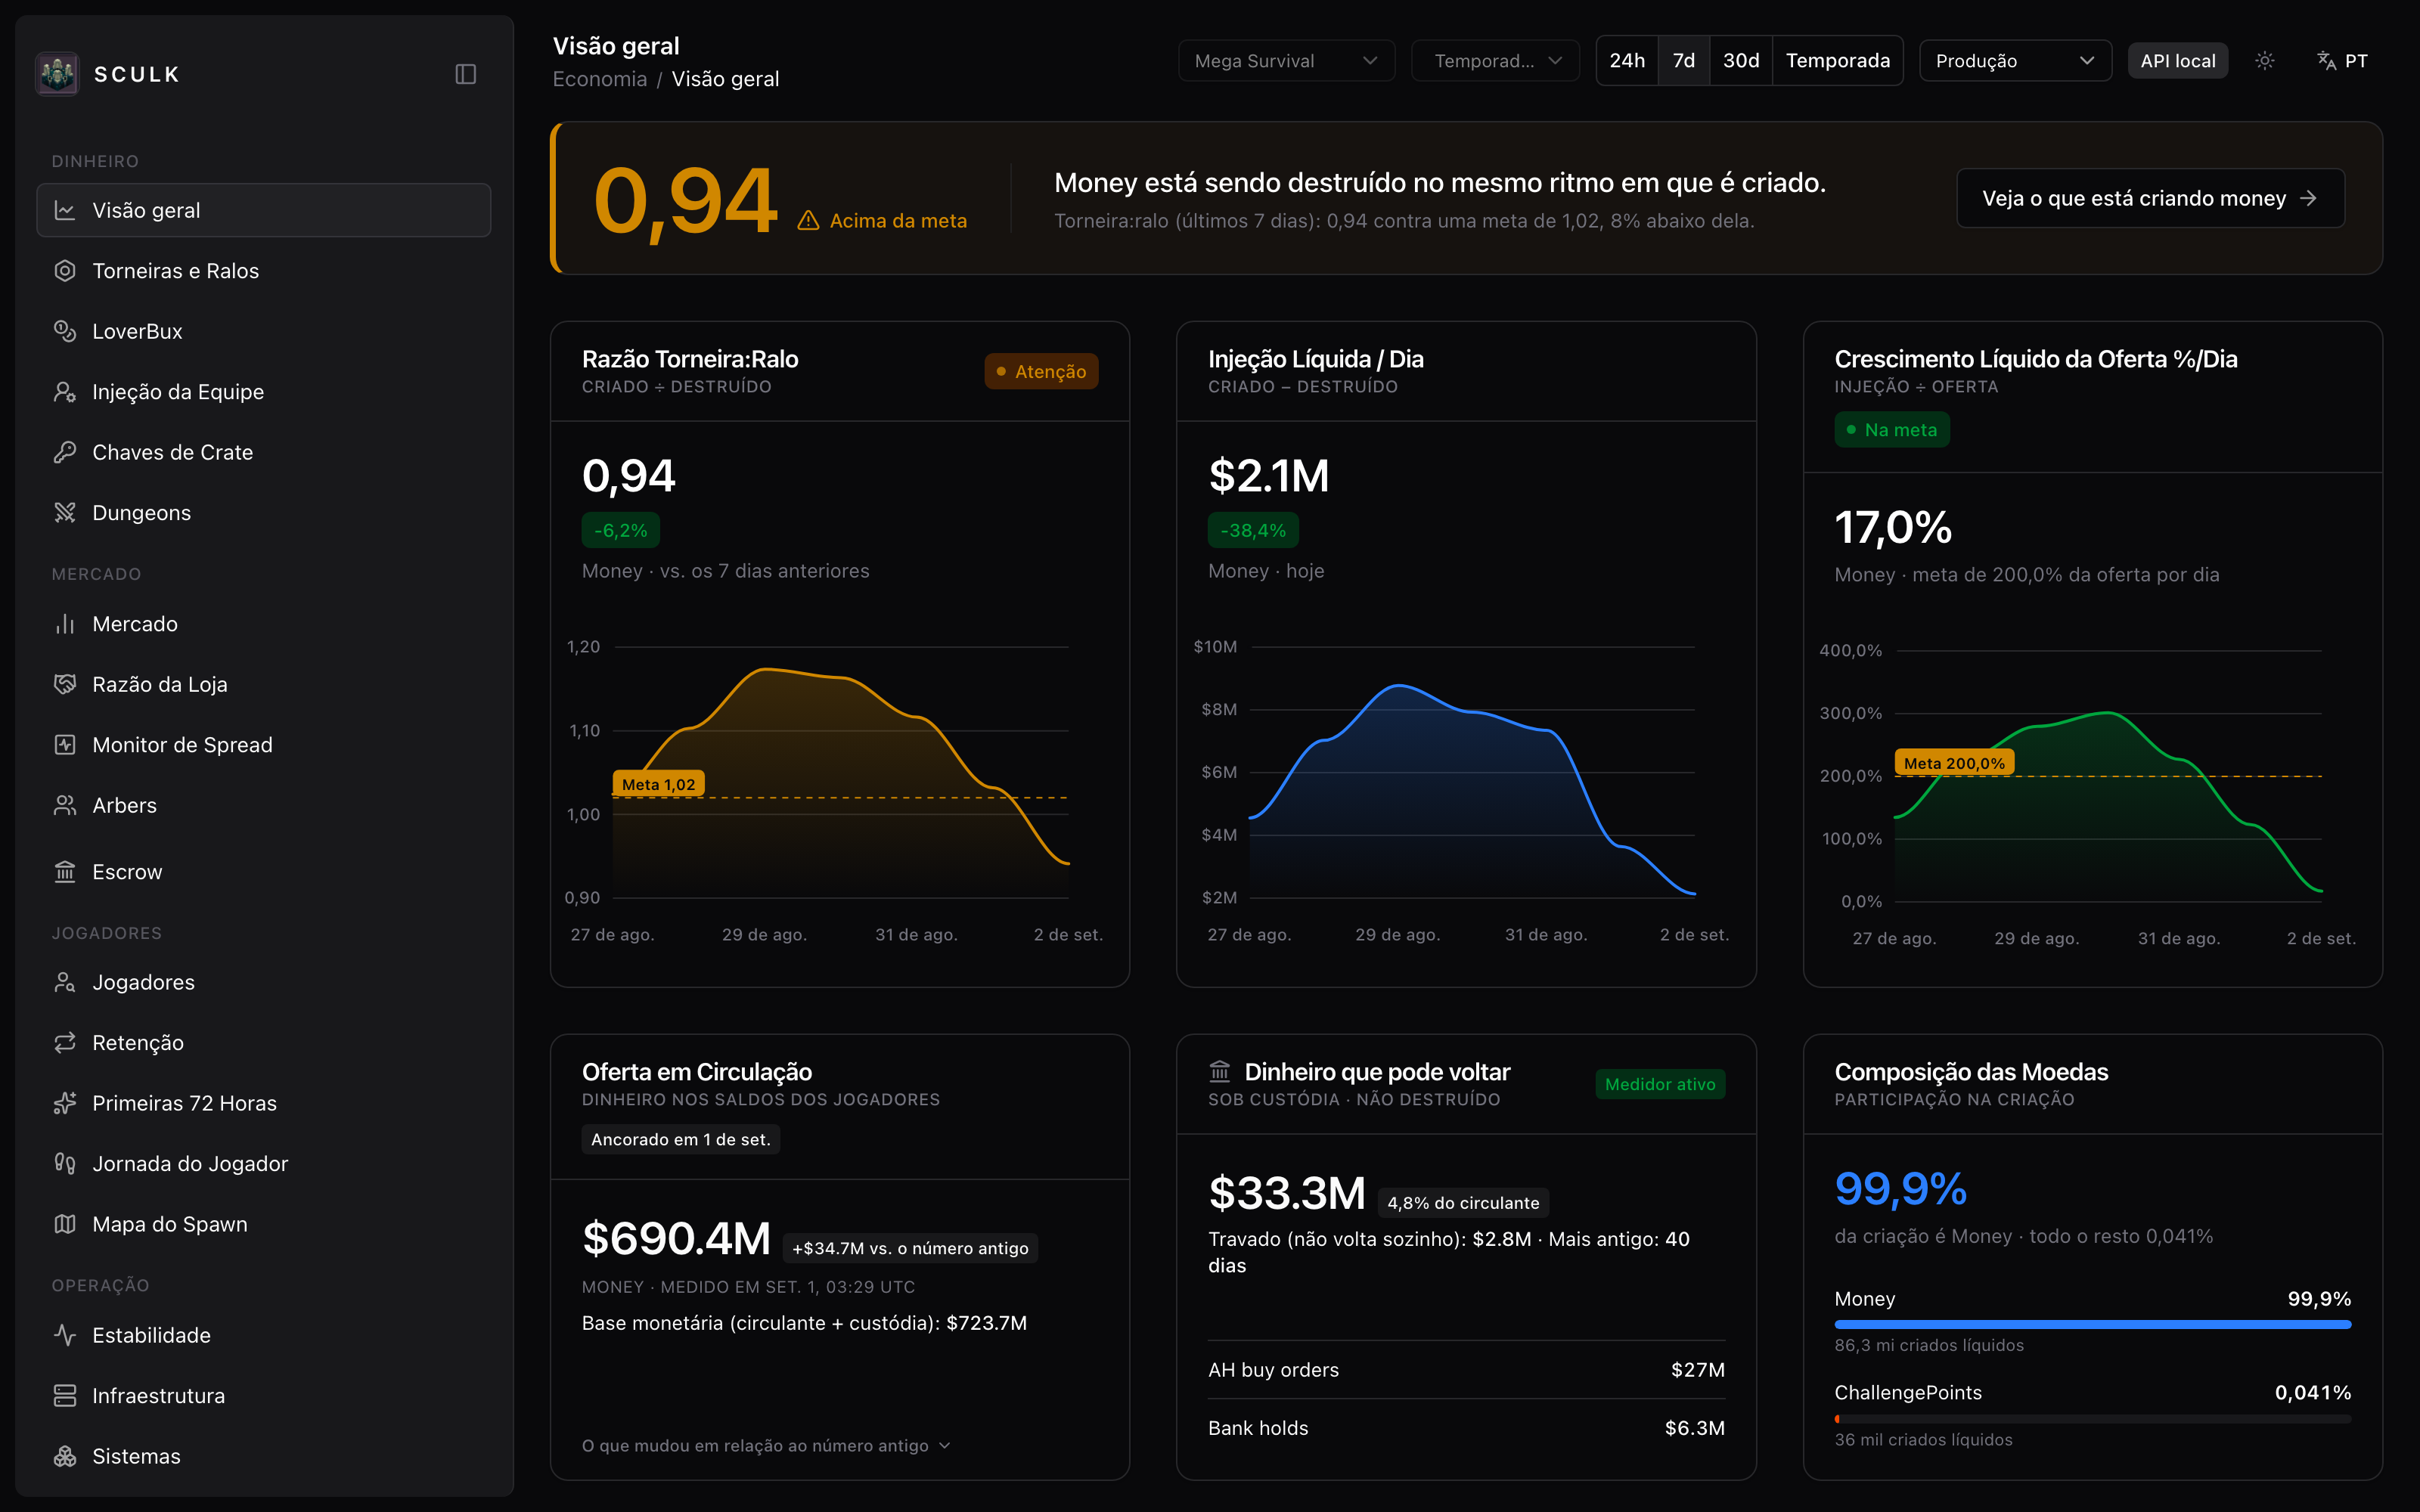Click the Retenção repeat icon
The height and width of the screenshot is (1512, 2420).
65,1043
